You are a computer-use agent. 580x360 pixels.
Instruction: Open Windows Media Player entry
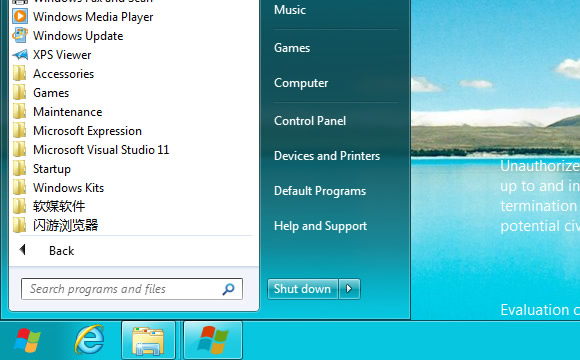point(93,17)
